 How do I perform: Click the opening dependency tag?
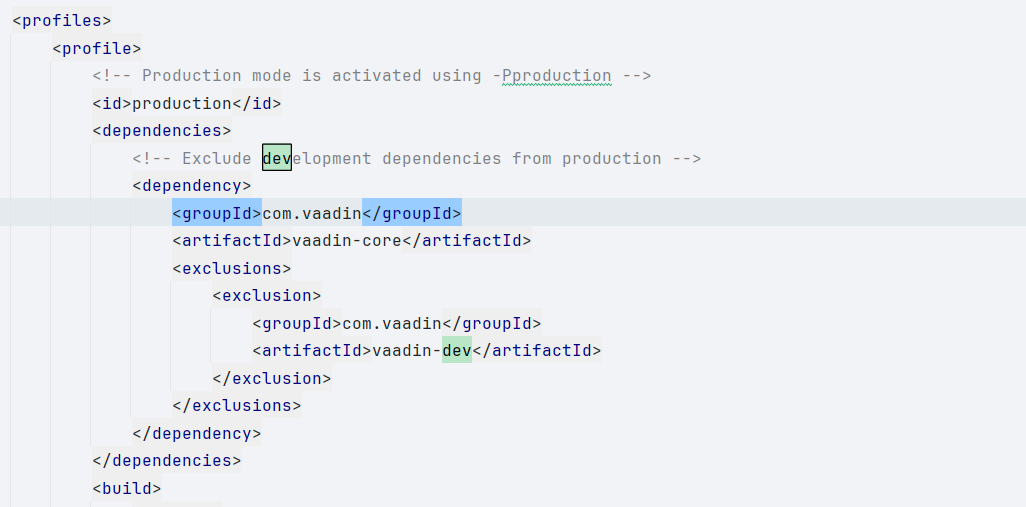click(191, 186)
